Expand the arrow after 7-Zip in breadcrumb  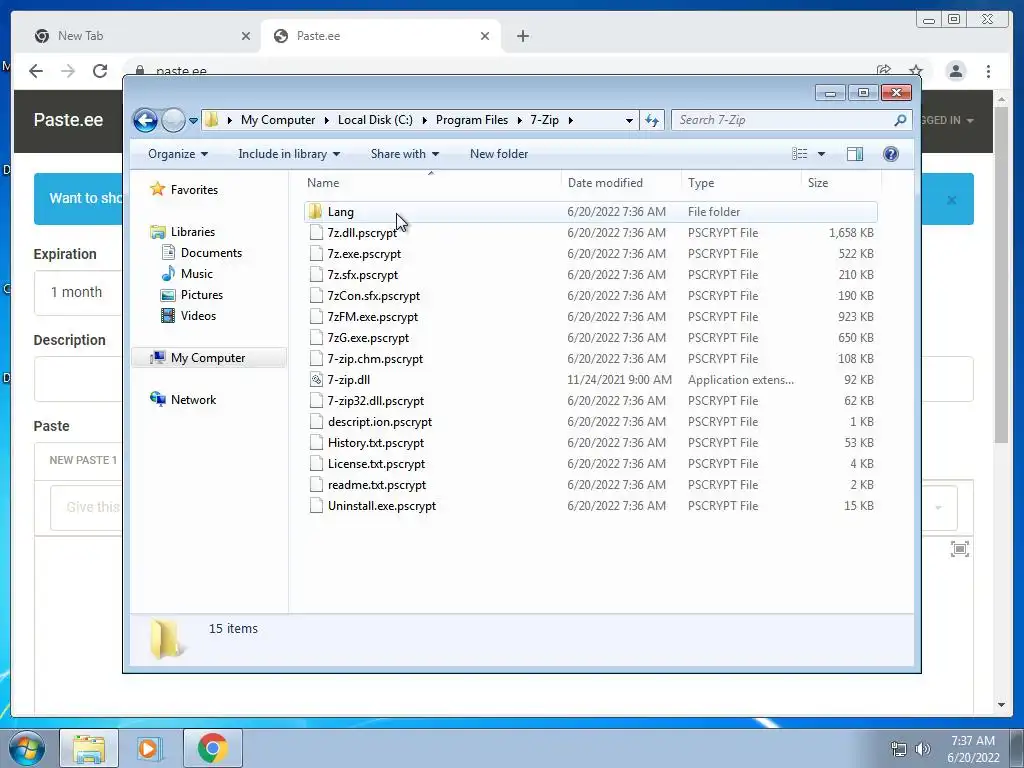coord(571,120)
